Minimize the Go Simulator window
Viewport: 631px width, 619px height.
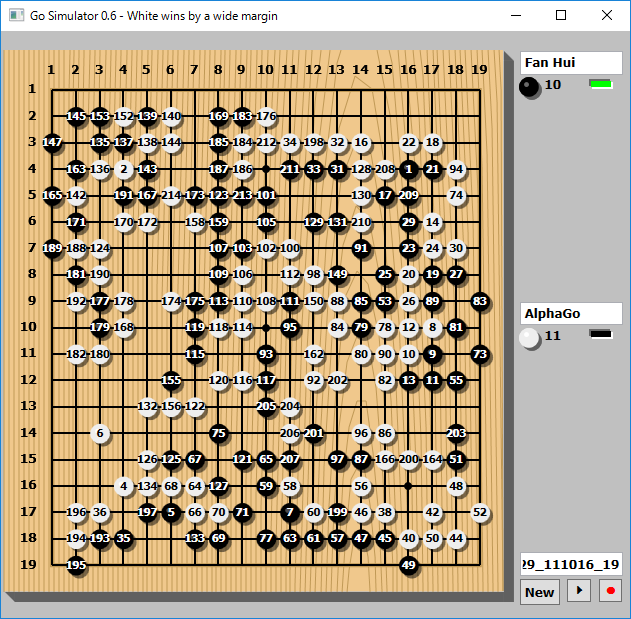click(516, 16)
